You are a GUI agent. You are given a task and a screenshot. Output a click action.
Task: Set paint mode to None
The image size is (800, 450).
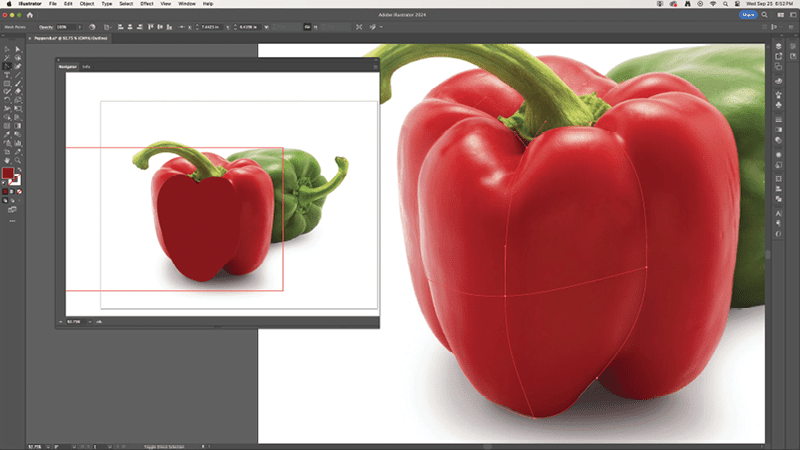pyautogui.click(x=19, y=192)
